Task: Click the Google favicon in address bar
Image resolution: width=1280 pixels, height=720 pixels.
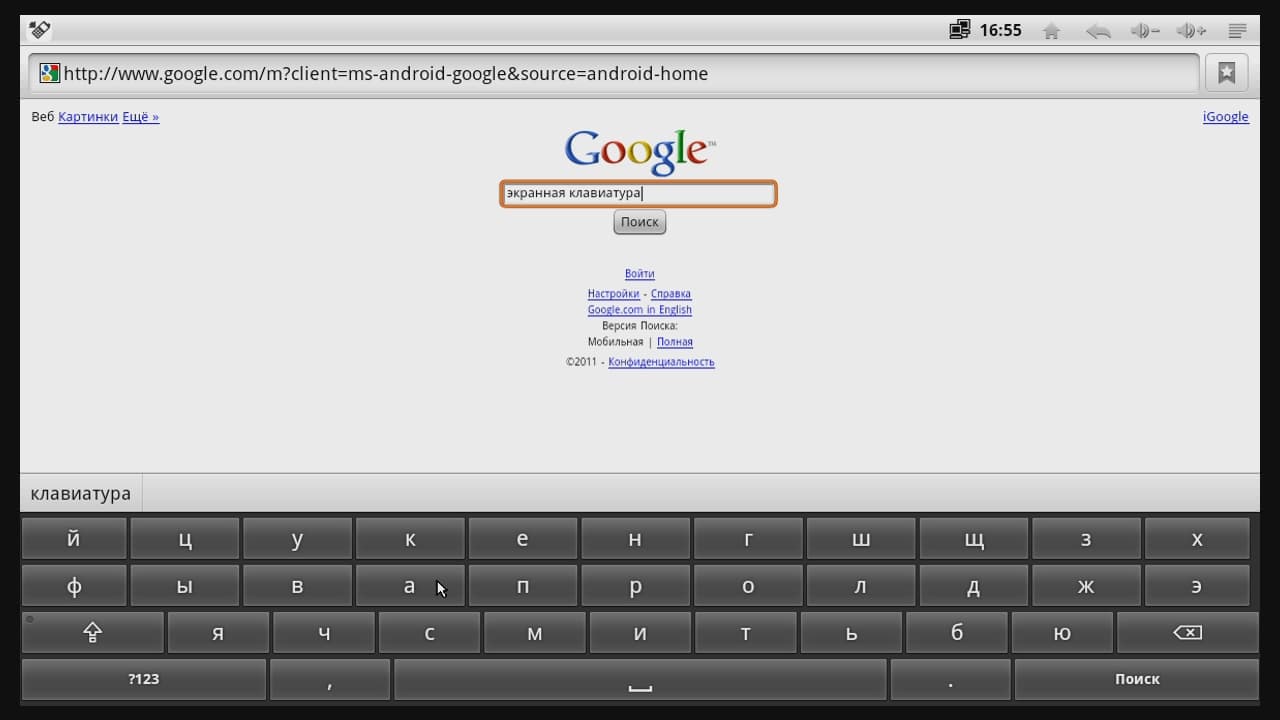Action: tap(49, 73)
